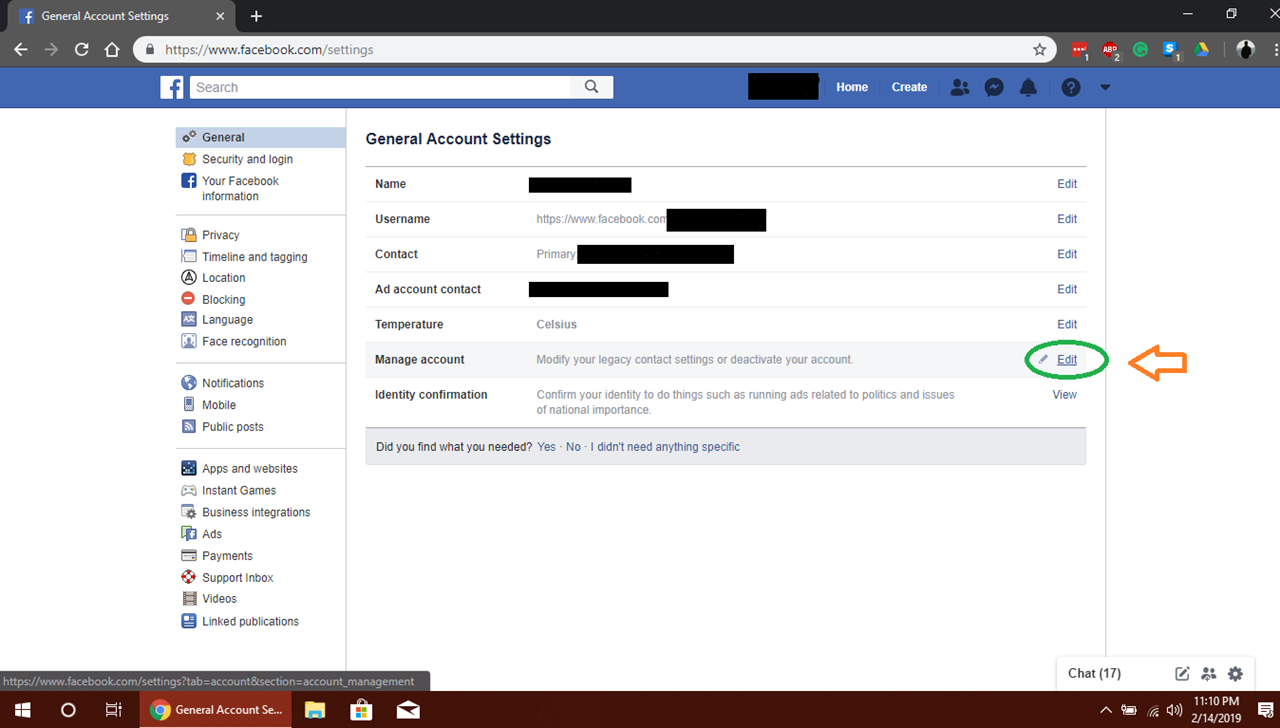Edit the Temperature setting
The image size is (1280, 728).
point(1067,324)
